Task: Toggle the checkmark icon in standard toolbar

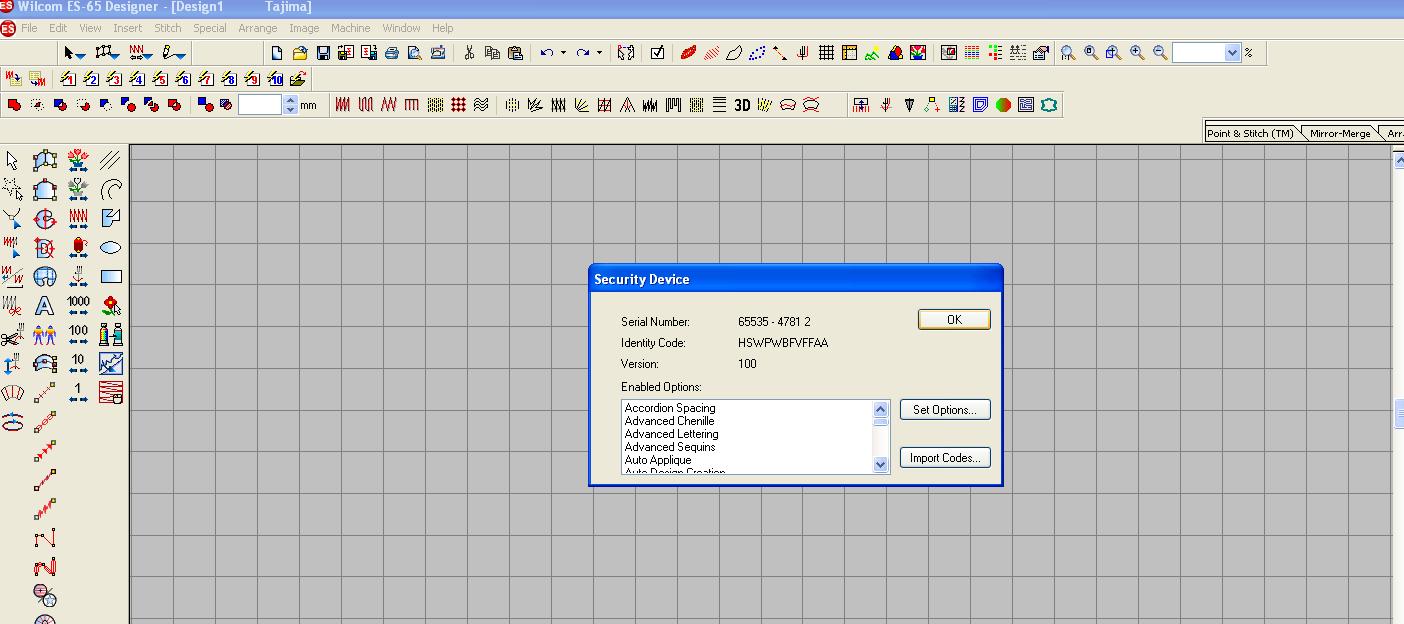Action: pyautogui.click(x=657, y=53)
